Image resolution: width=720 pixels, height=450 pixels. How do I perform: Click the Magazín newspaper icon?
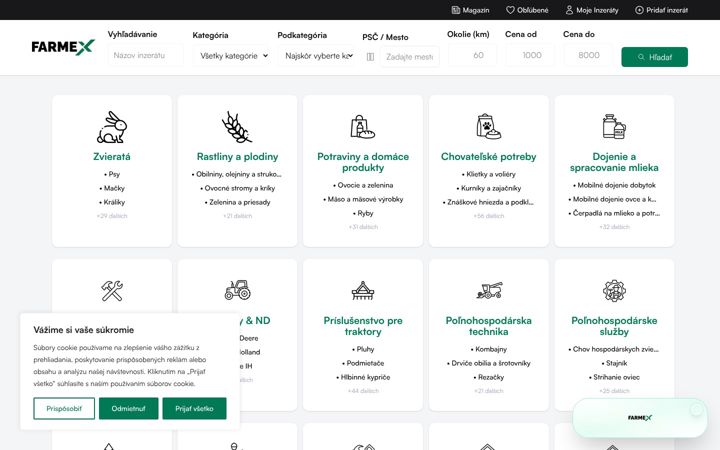[456, 10]
